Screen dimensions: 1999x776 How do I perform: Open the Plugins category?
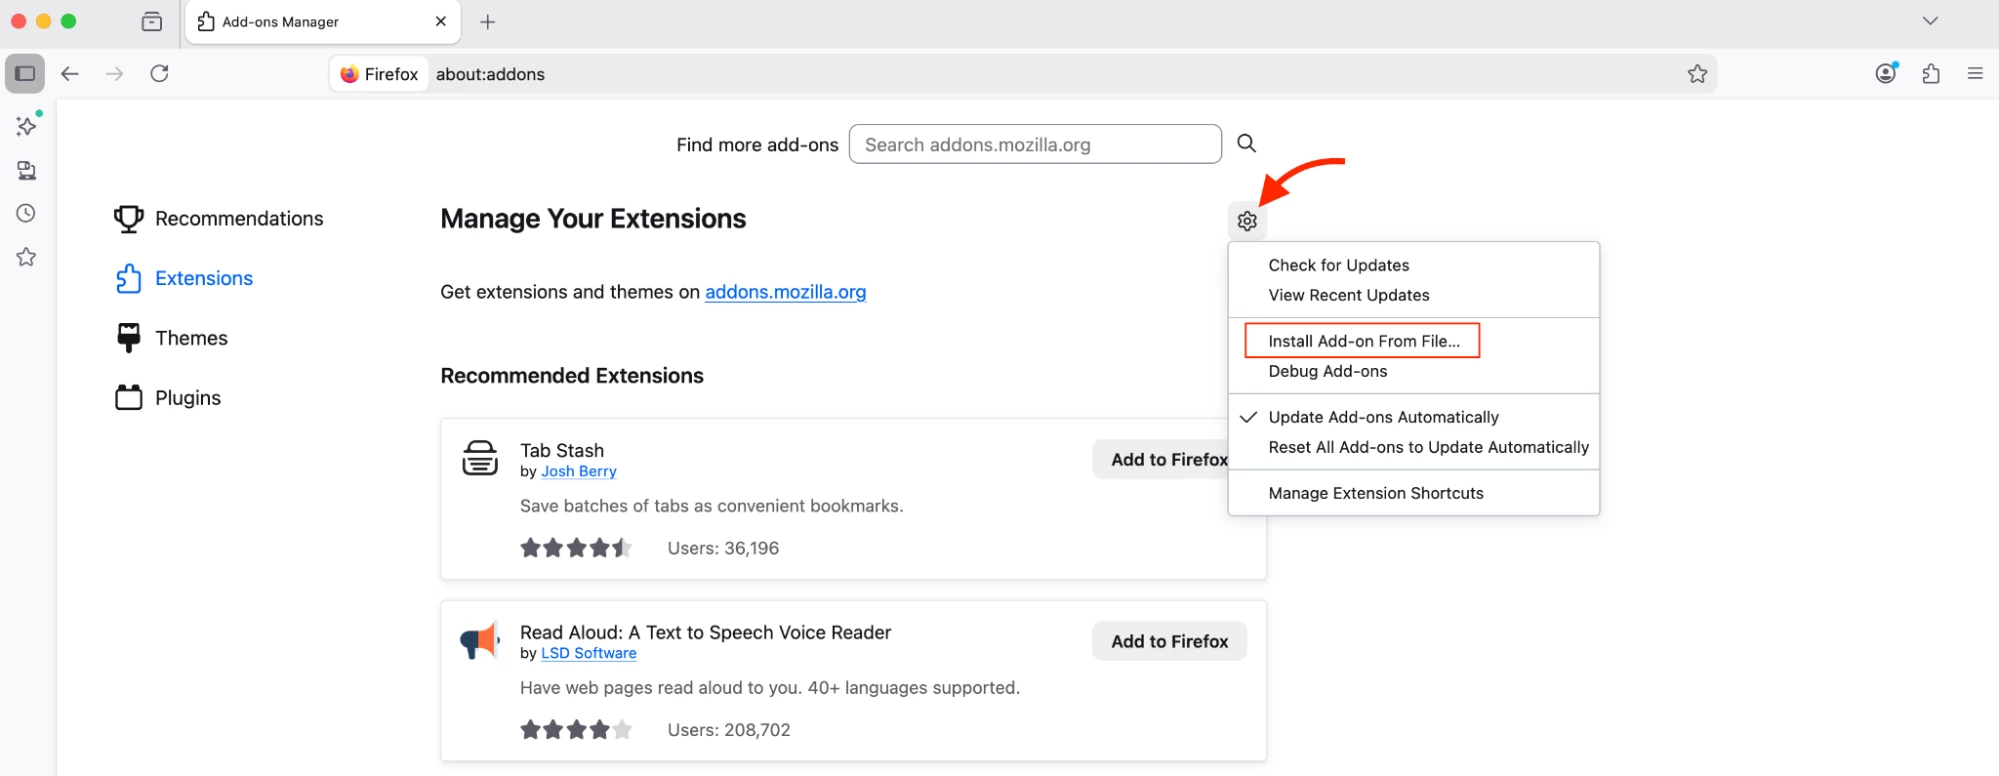[170, 398]
